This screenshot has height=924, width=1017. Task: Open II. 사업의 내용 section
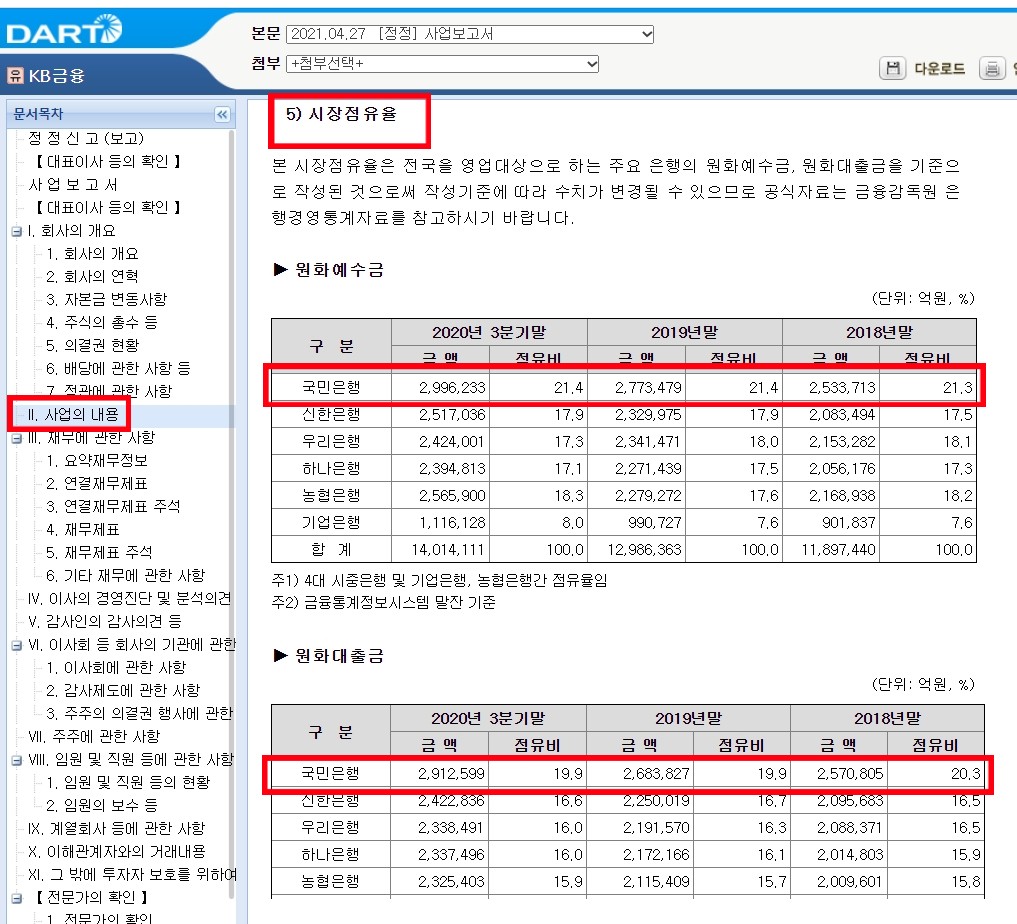73,414
